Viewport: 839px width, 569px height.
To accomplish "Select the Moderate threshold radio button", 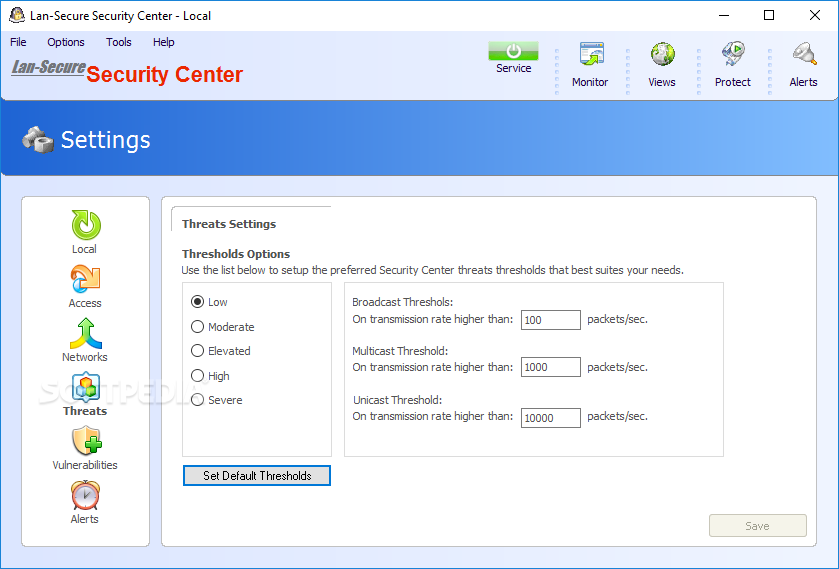I will tap(197, 327).
